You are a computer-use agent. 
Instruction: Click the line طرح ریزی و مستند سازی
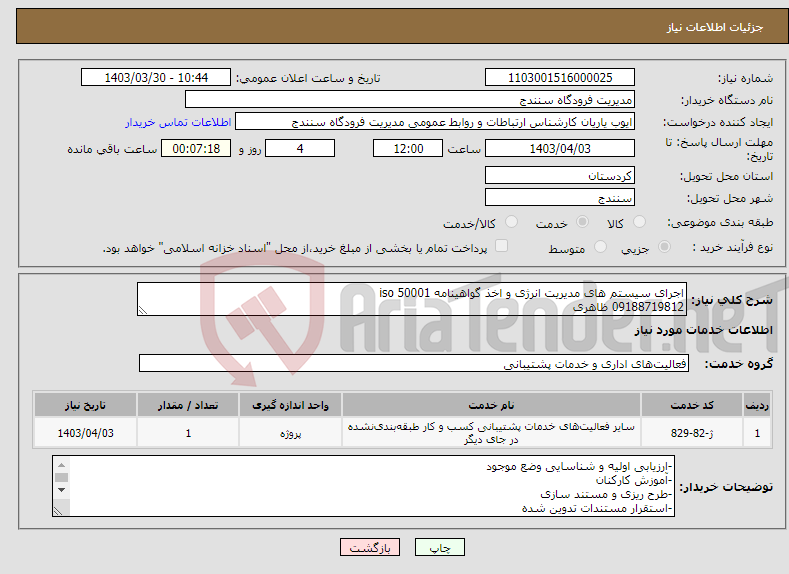point(606,495)
